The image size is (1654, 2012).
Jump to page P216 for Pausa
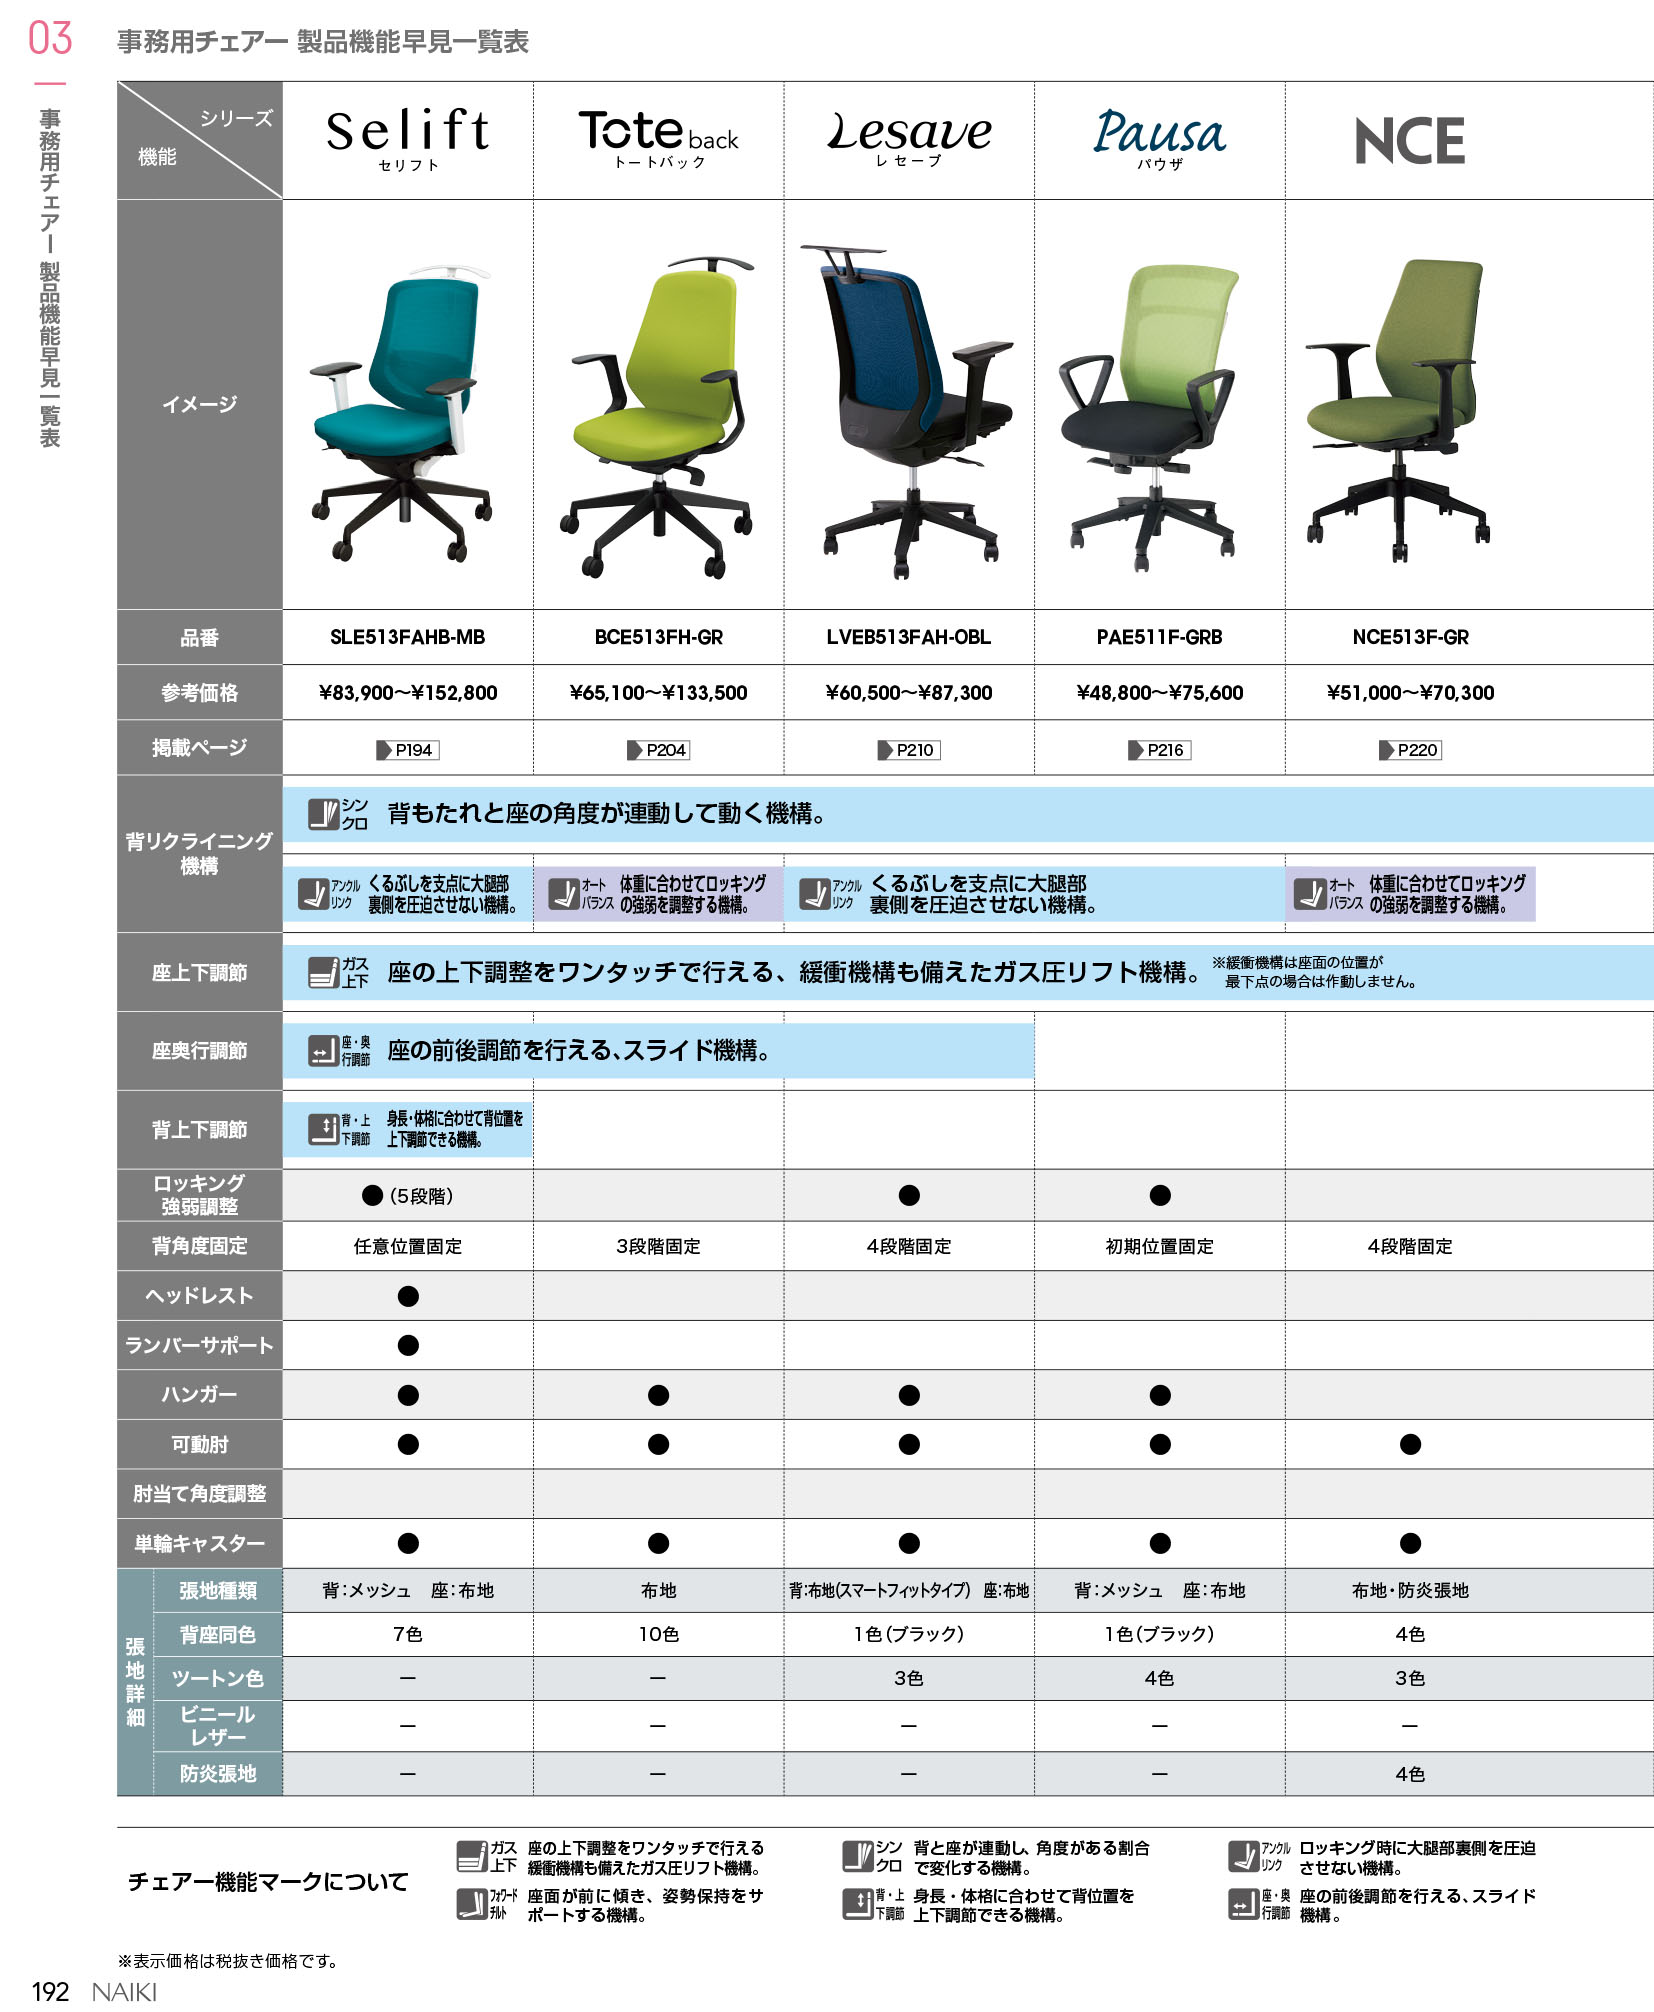pyautogui.click(x=1159, y=750)
